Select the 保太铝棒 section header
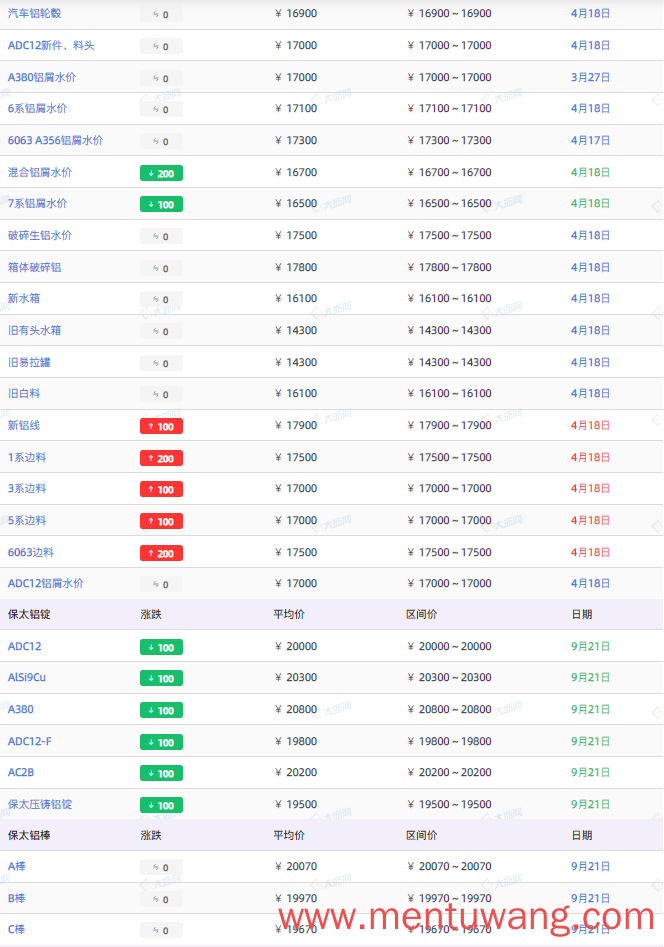This screenshot has height=947, width=664. coord(29,835)
